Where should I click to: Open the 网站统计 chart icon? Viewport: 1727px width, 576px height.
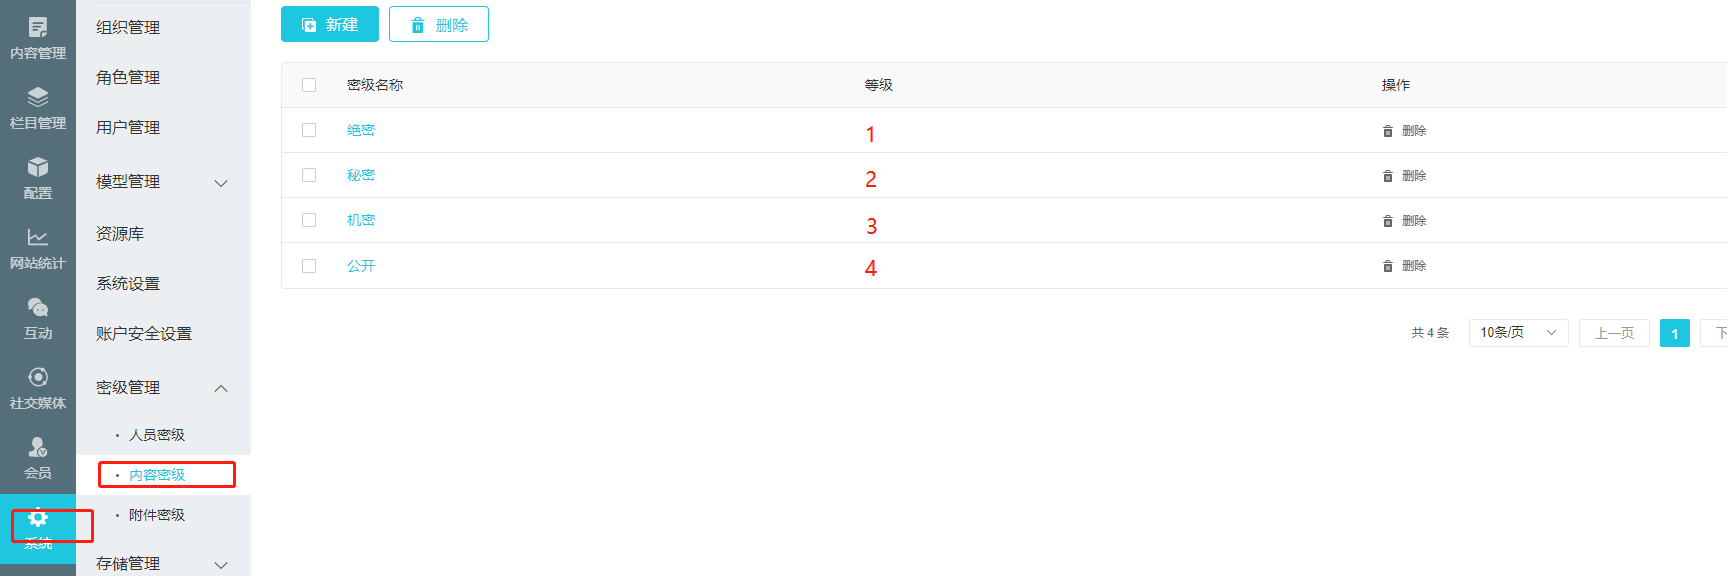coord(38,237)
